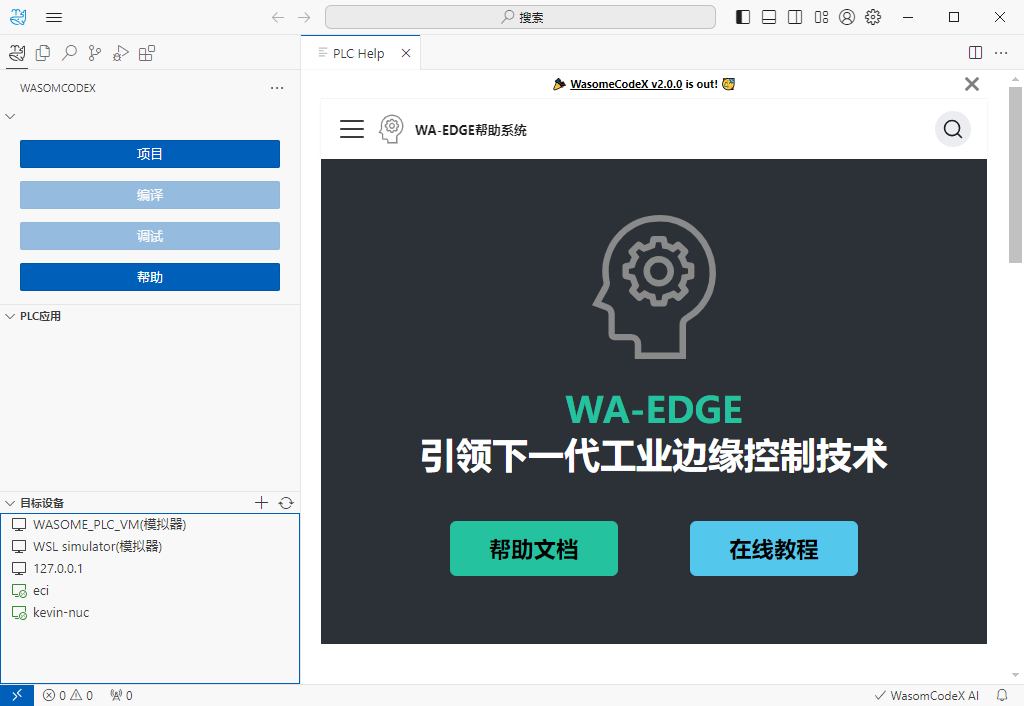Toggle the bottom panel layout icon

click(x=769, y=18)
